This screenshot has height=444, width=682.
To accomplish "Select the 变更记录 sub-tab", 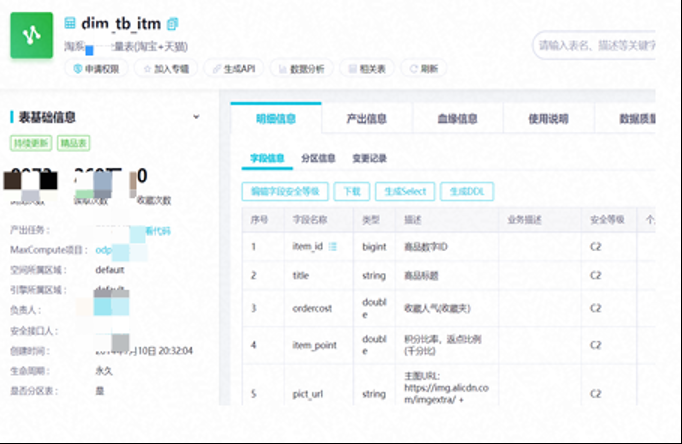I will tap(370, 158).
